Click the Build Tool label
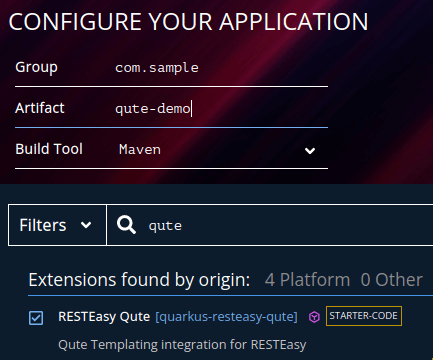433x360 pixels. coord(49,149)
